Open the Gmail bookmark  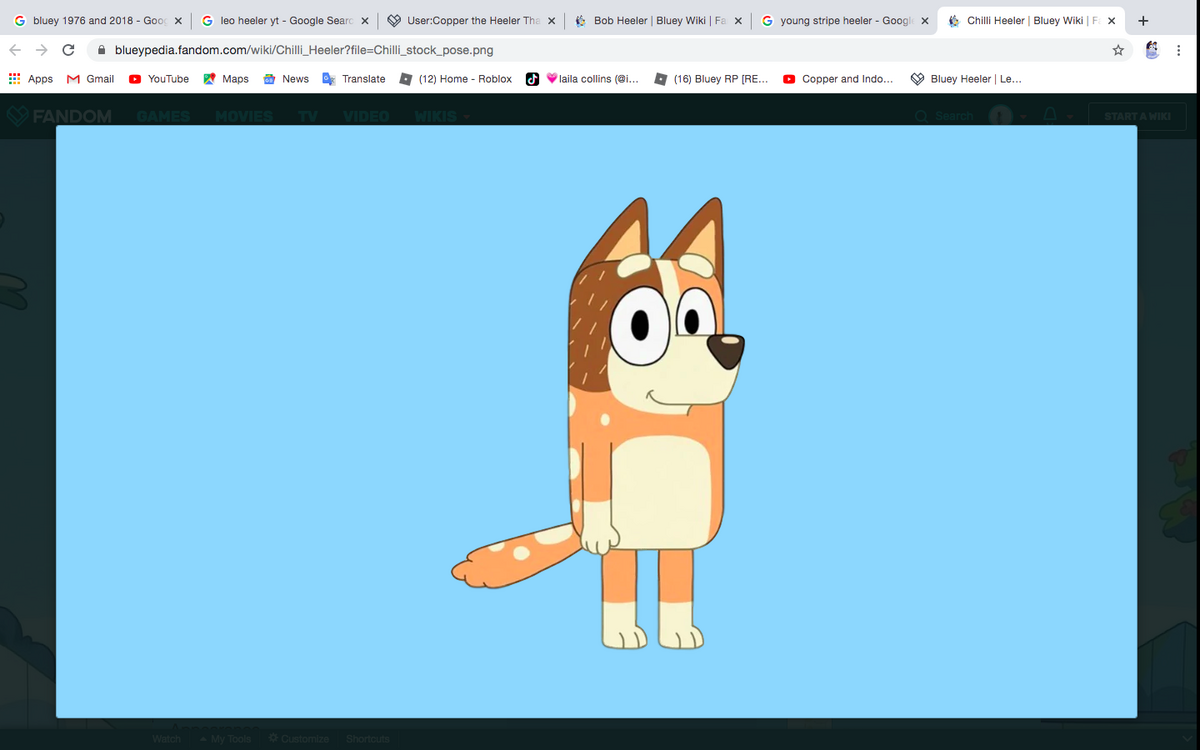[x=90, y=79]
